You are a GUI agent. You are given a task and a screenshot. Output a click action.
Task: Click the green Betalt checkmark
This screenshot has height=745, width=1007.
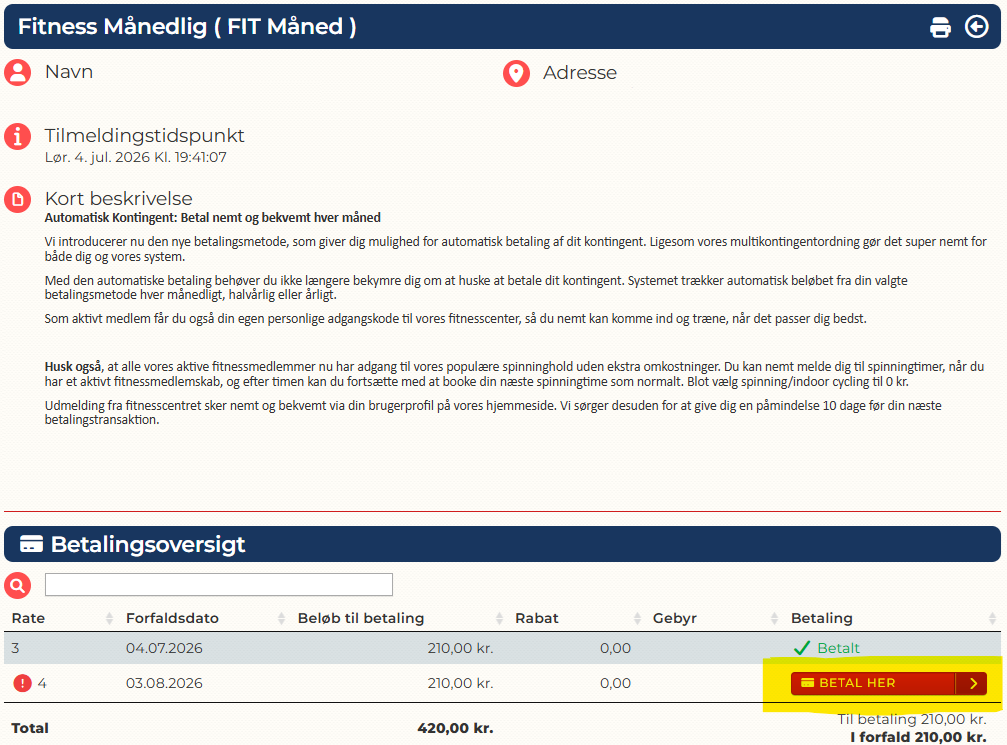pyautogui.click(x=801, y=648)
